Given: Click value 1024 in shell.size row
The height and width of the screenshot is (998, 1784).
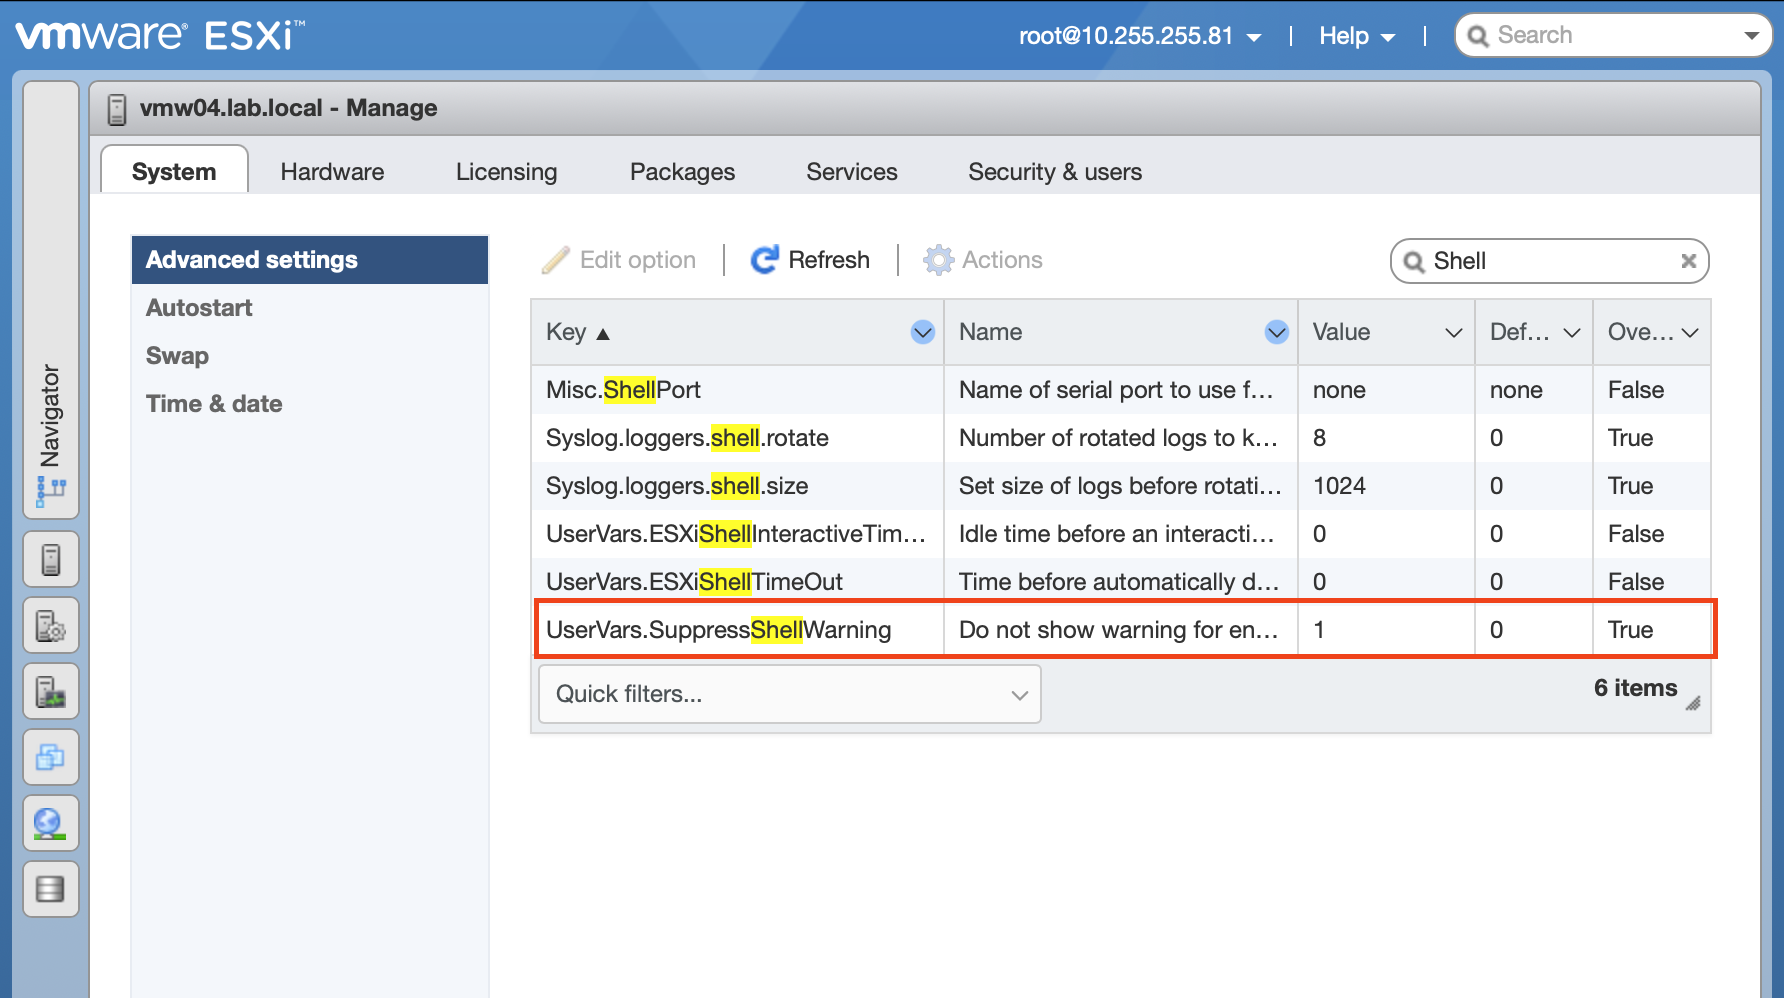Looking at the screenshot, I should pos(1339,486).
